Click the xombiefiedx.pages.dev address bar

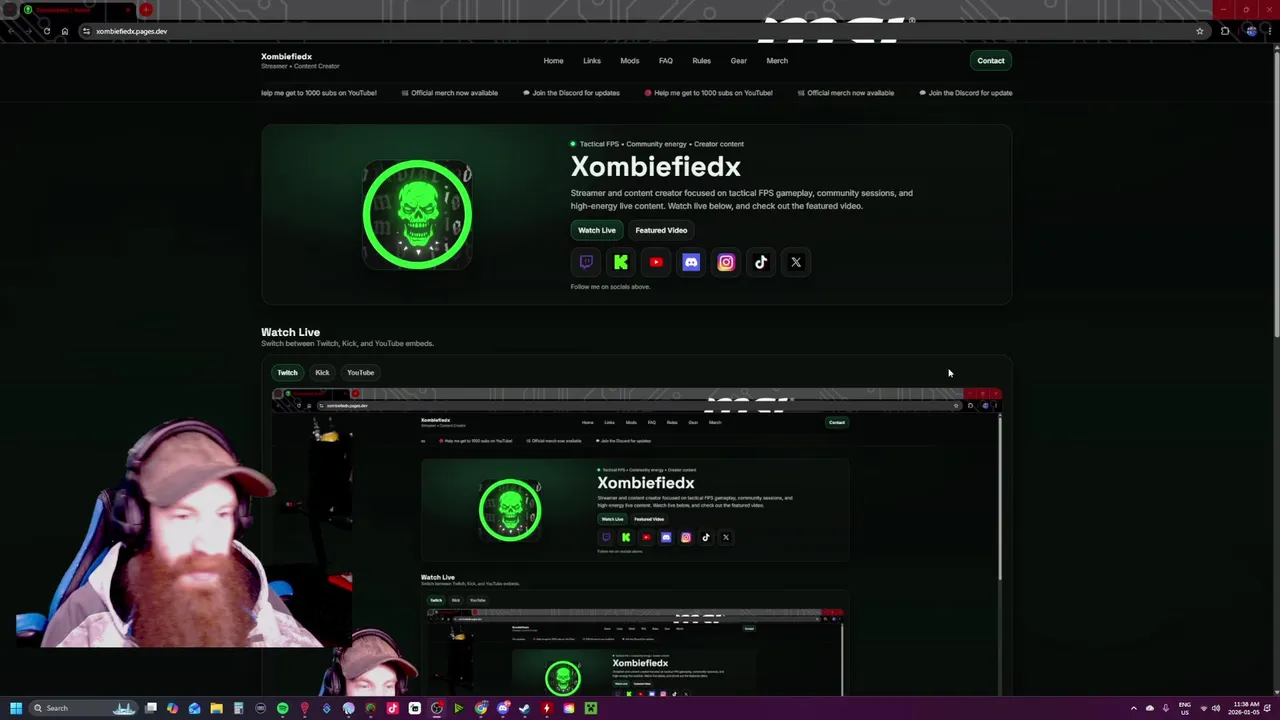[640, 31]
